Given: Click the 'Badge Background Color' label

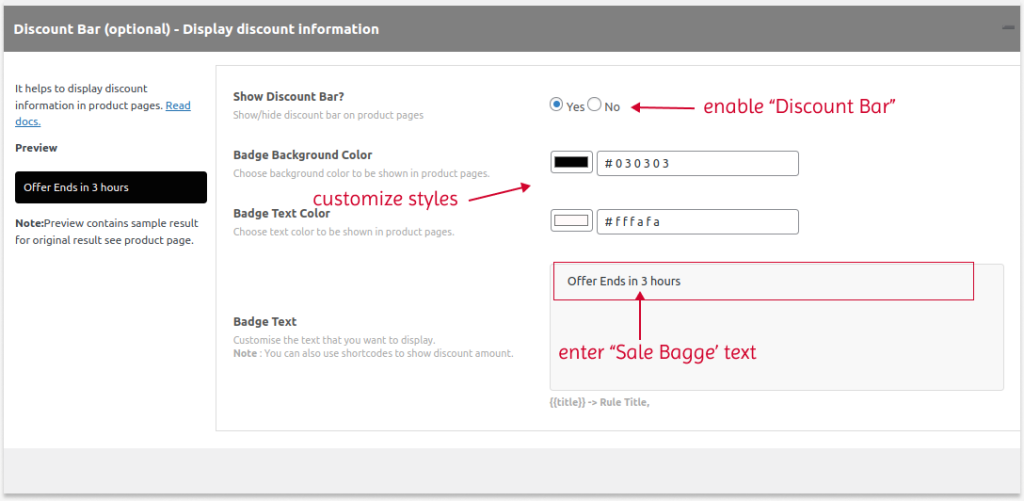Looking at the screenshot, I should (x=302, y=155).
